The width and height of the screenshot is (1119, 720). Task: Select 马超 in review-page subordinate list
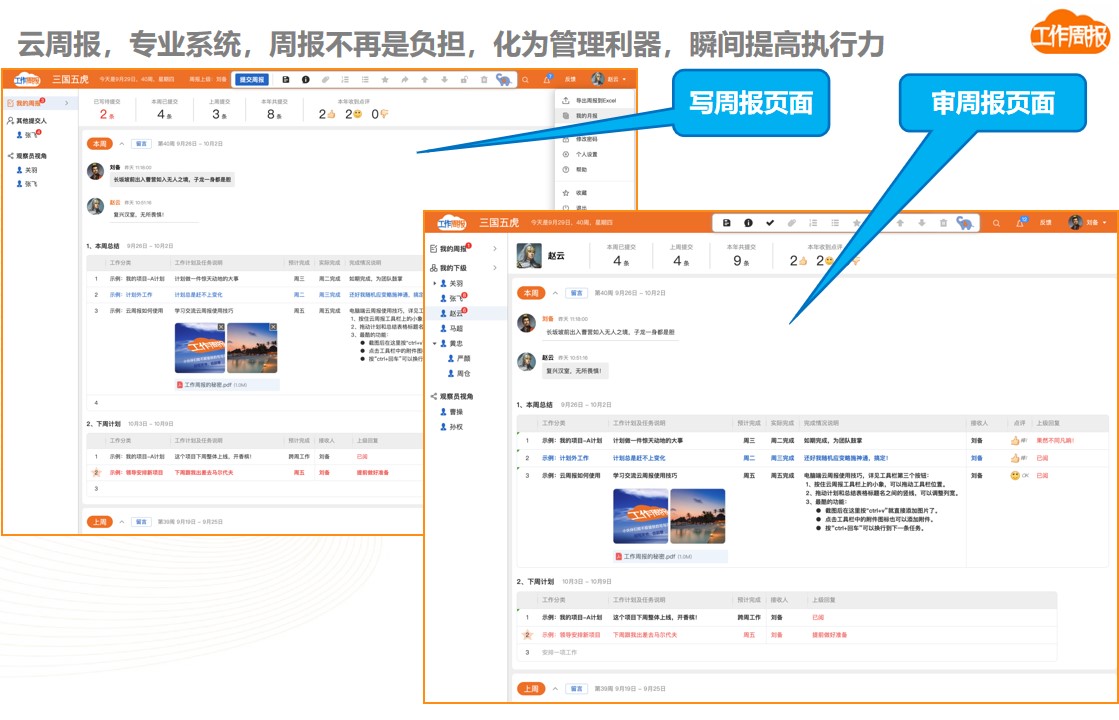click(452, 328)
